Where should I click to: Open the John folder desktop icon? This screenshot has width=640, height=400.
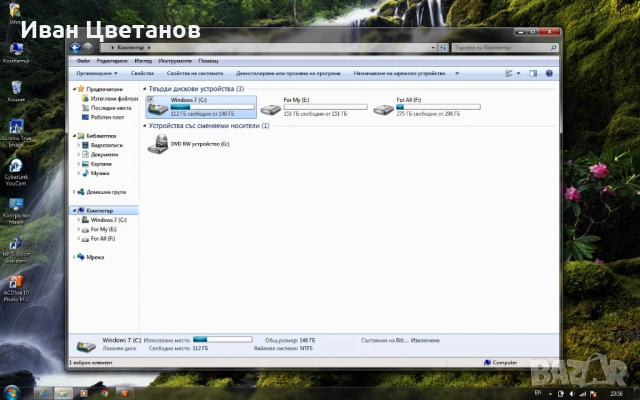coord(15,13)
